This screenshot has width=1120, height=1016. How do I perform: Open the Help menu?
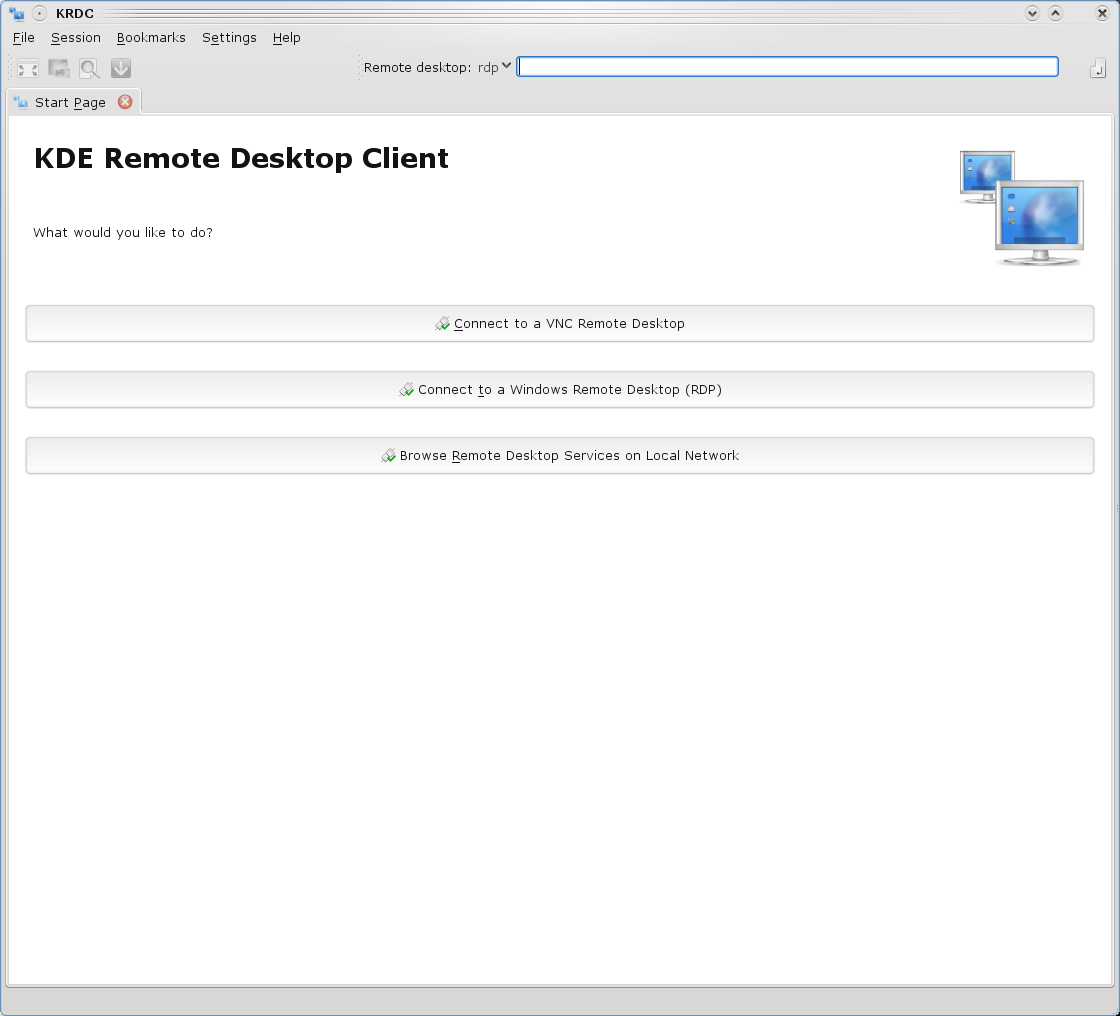(286, 38)
